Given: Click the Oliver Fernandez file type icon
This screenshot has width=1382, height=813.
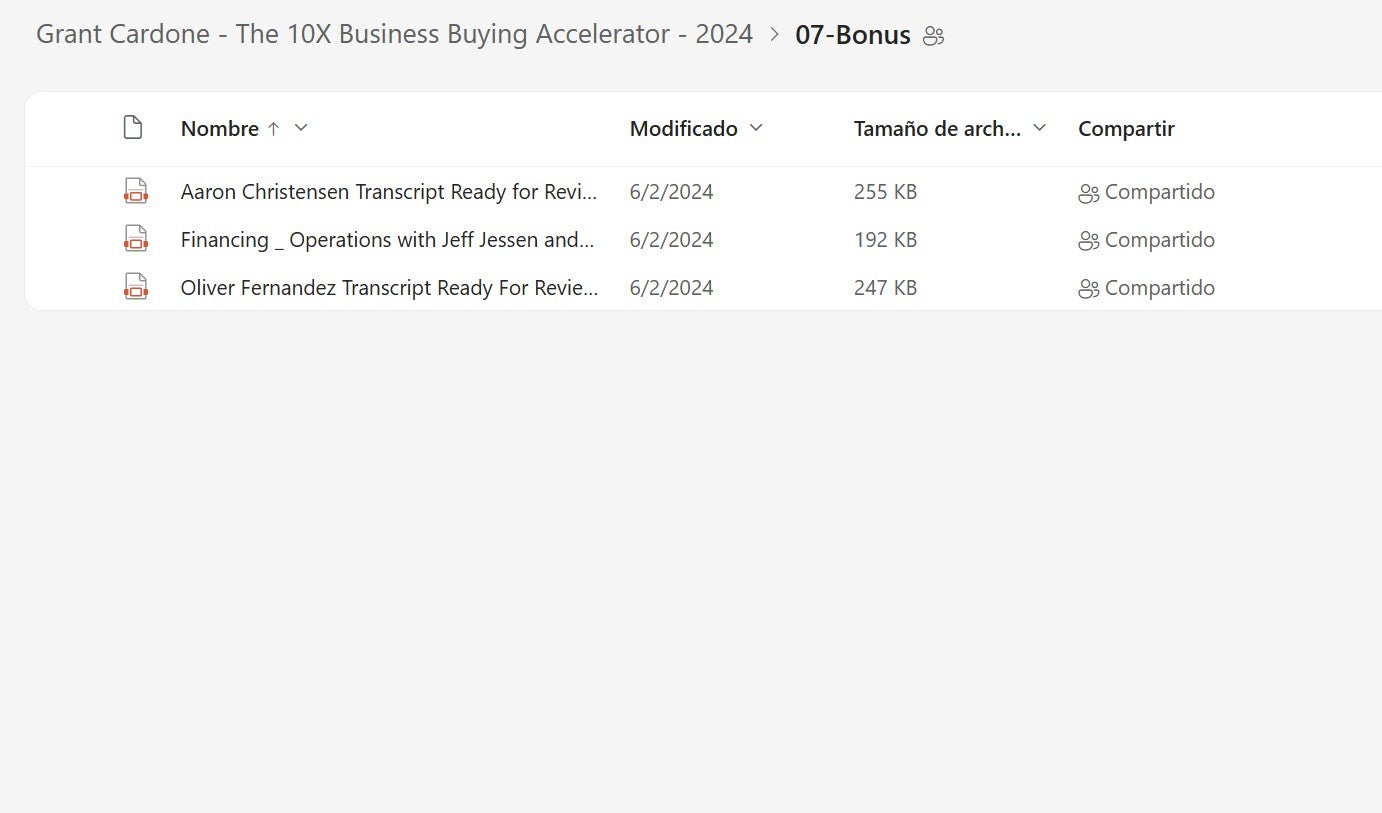Looking at the screenshot, I should coord(135,287).
